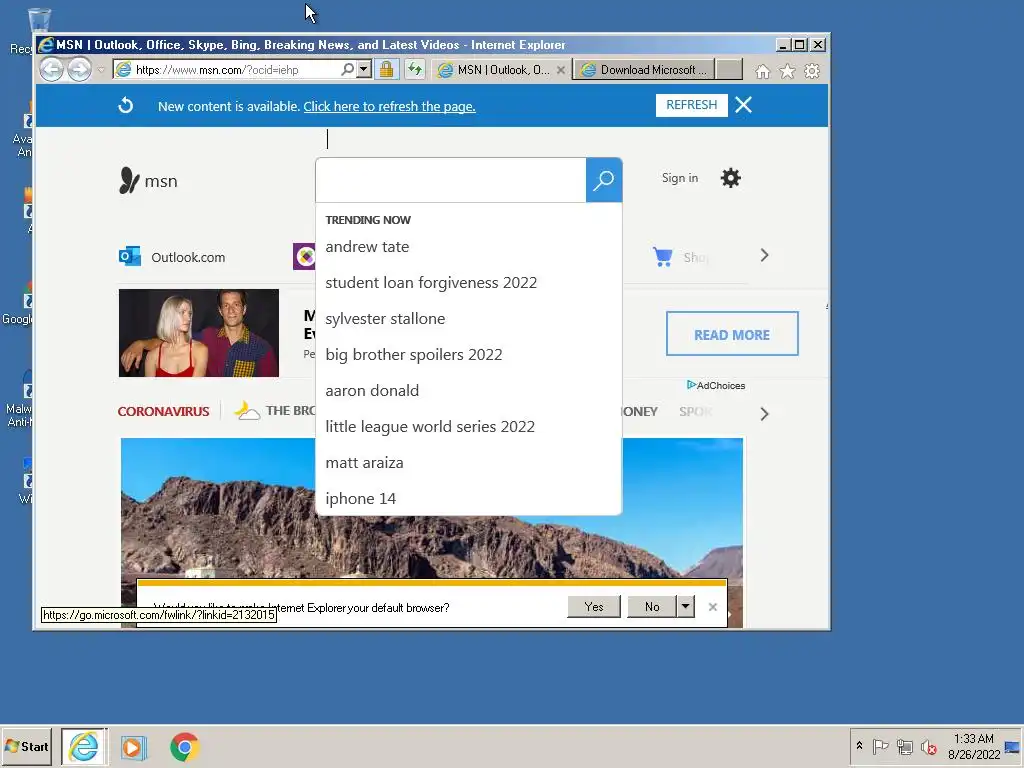This screenshot has width=1024, height=768.
Task: Click the network tray icon
Action: [904, 746]
